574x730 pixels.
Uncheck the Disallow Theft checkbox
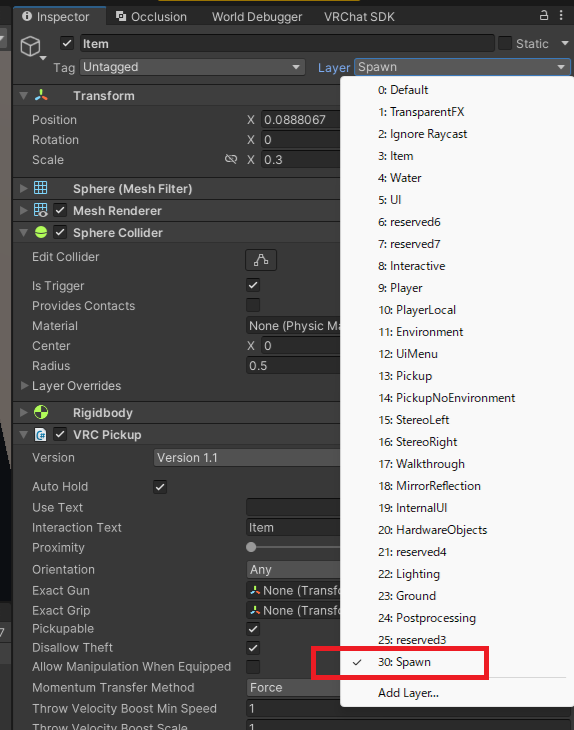[253, 648]
